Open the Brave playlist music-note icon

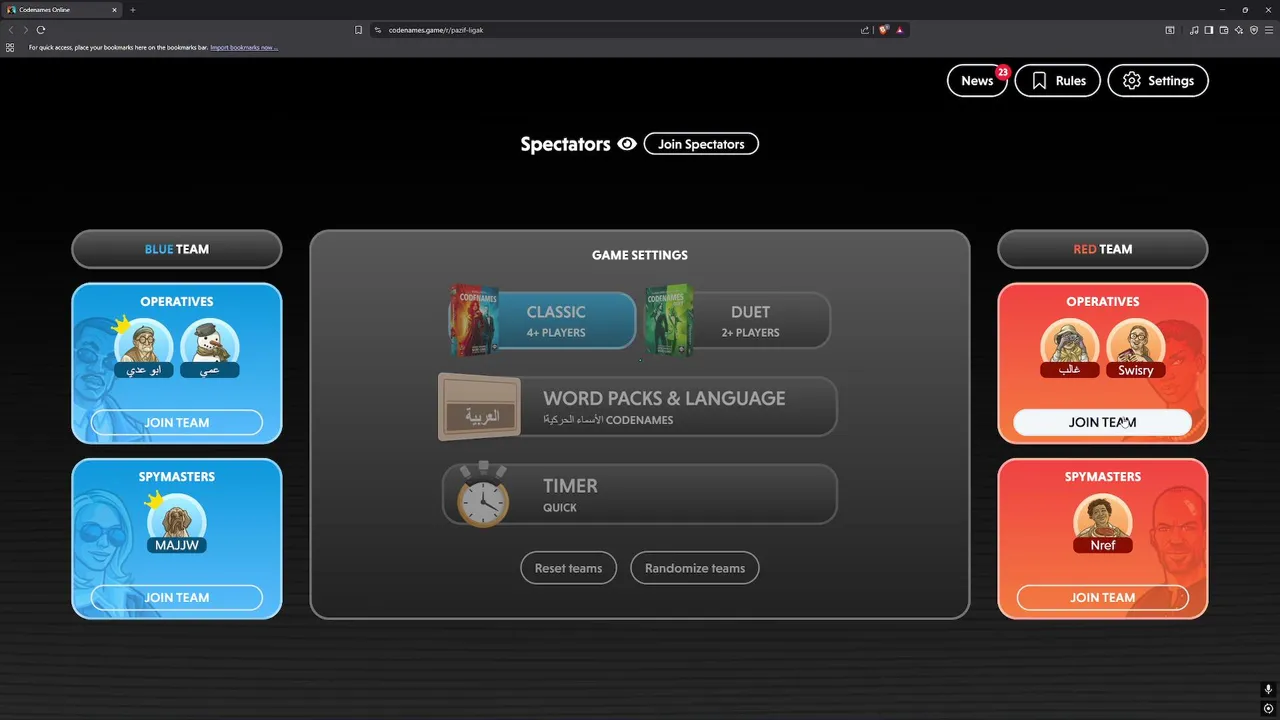pos(1194,30)
